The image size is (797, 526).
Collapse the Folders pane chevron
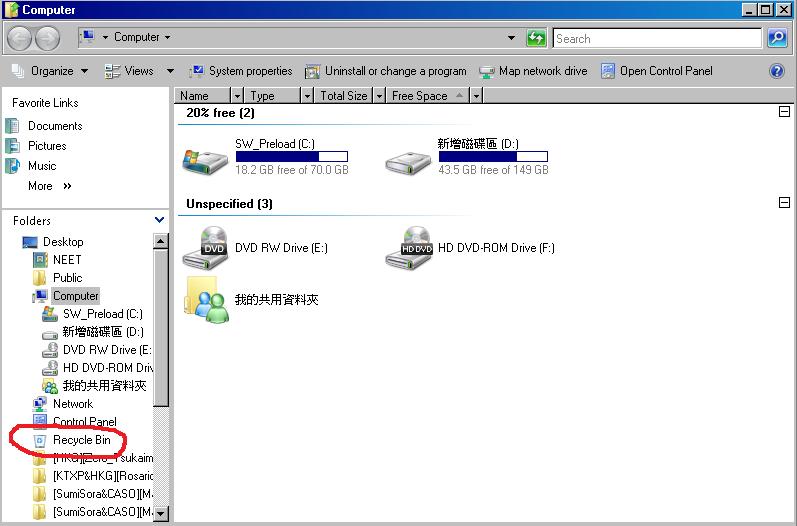(x=159, y=220)
